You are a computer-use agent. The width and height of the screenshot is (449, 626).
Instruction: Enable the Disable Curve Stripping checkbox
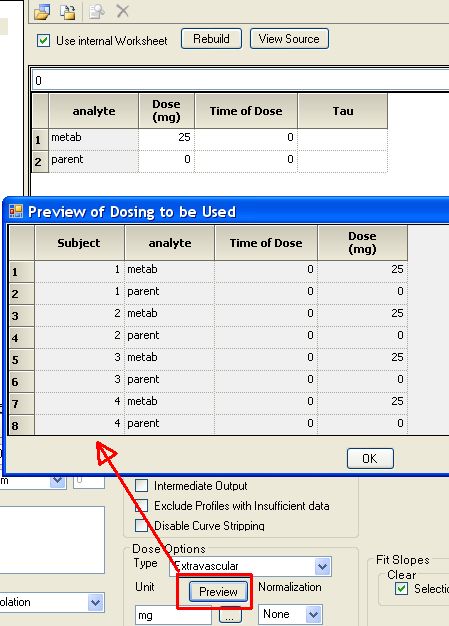[141, 526]
